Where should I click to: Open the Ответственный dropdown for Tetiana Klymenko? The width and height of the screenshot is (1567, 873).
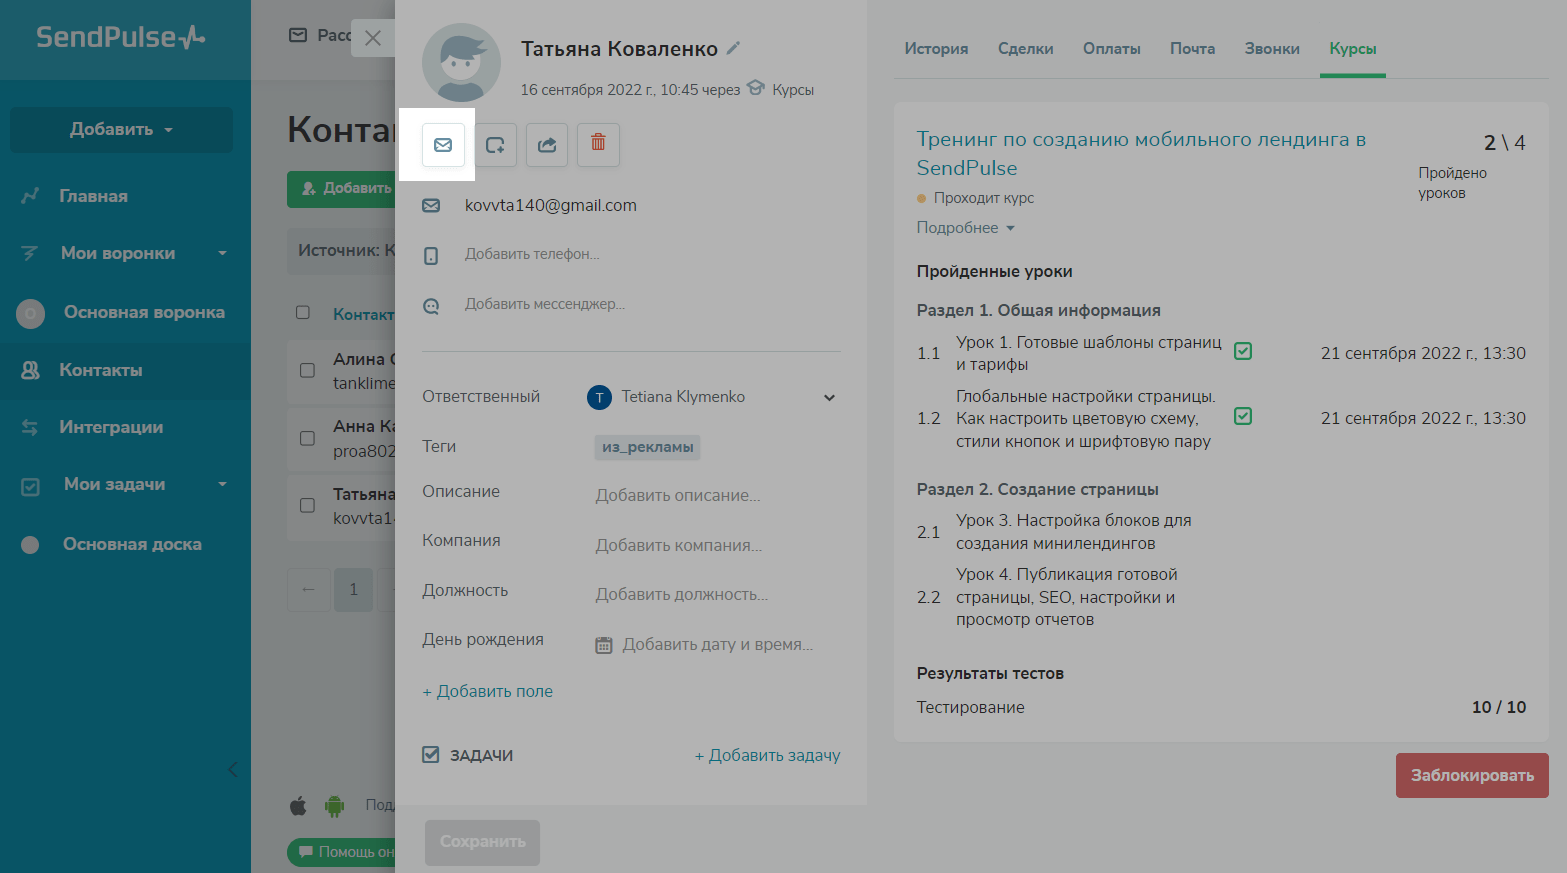point(829,397)
